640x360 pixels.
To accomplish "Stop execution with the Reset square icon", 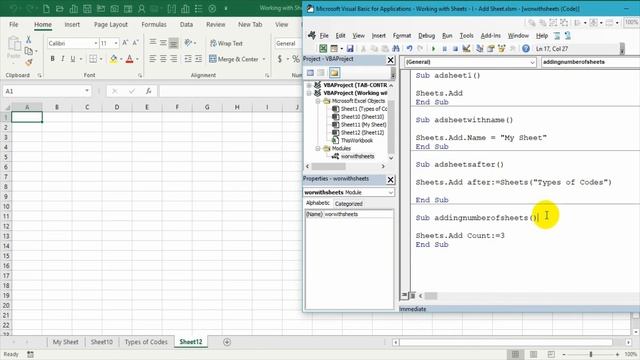I will click(455, 49).
